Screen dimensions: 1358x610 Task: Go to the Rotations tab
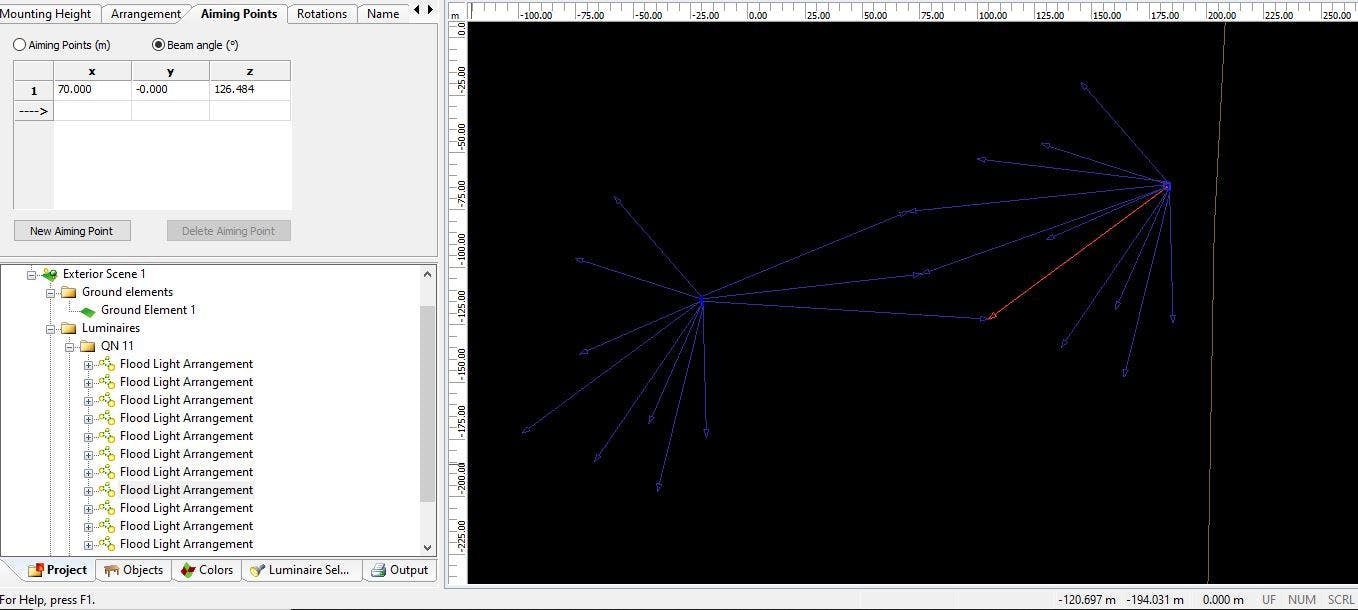pos(322,14)
